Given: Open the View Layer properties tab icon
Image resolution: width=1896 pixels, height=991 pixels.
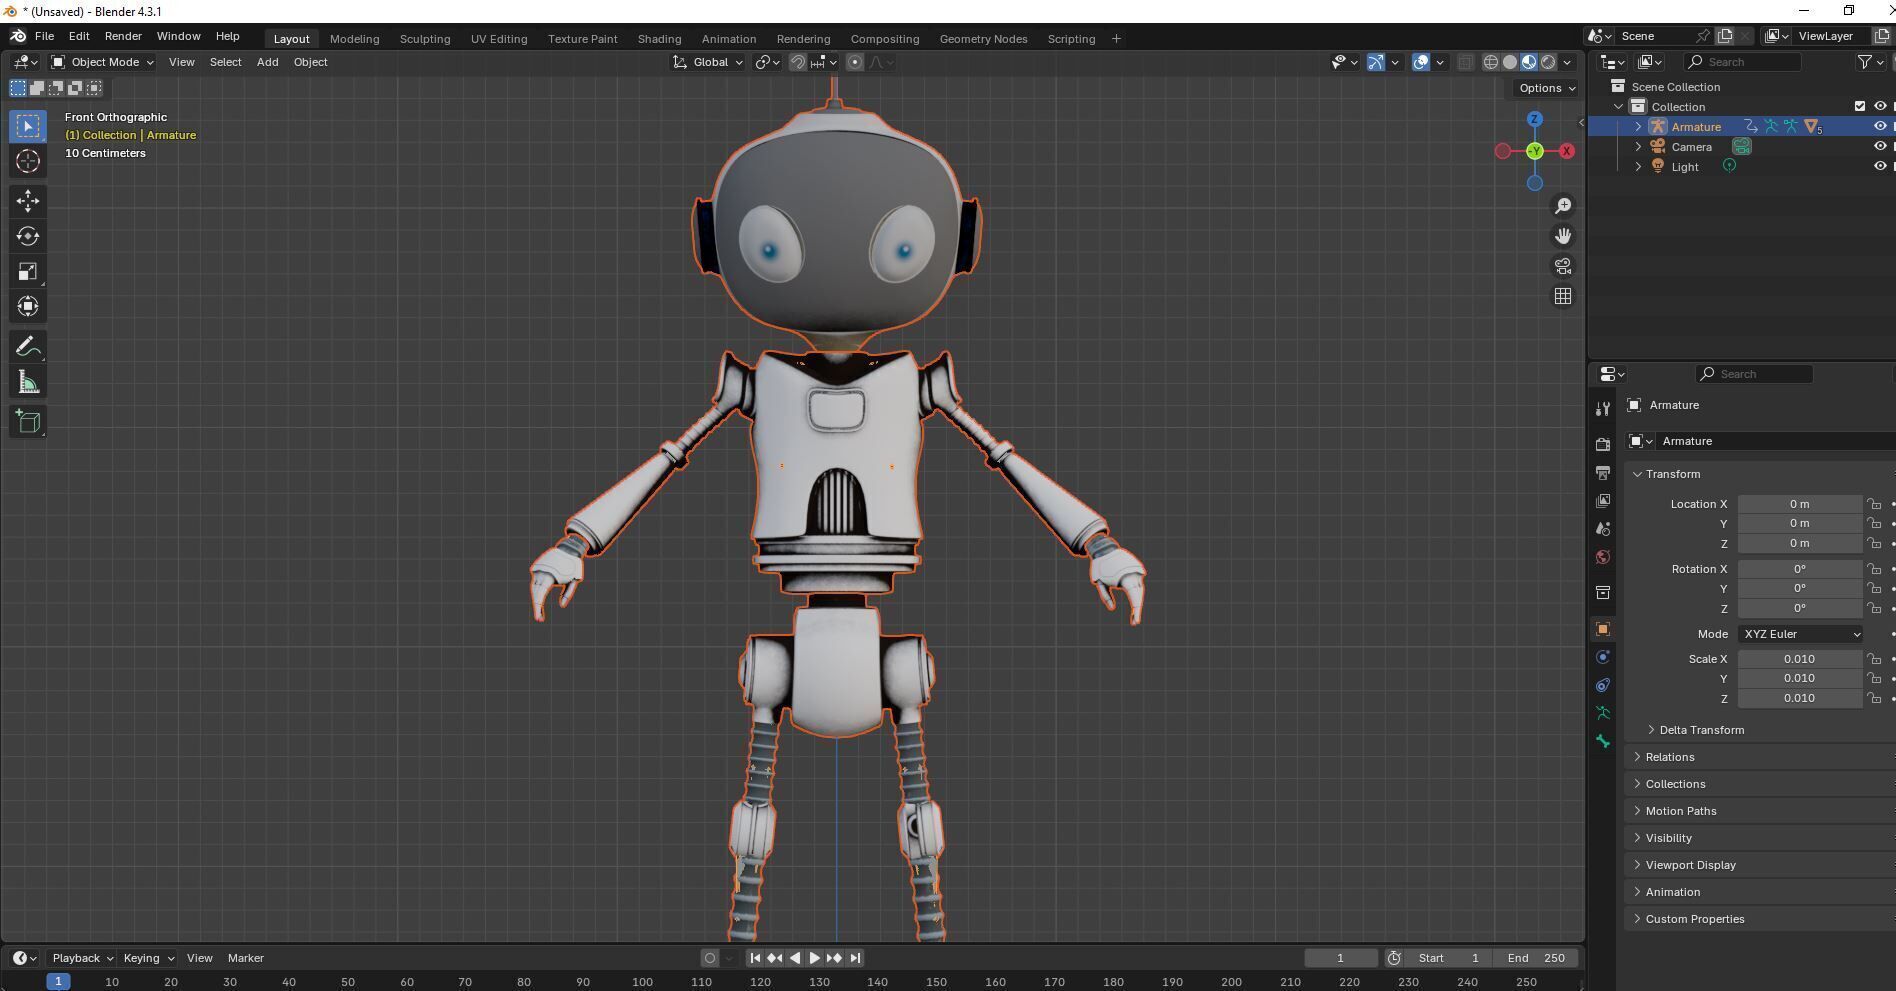Looking at the screenshot, I should coord(1603,500).
